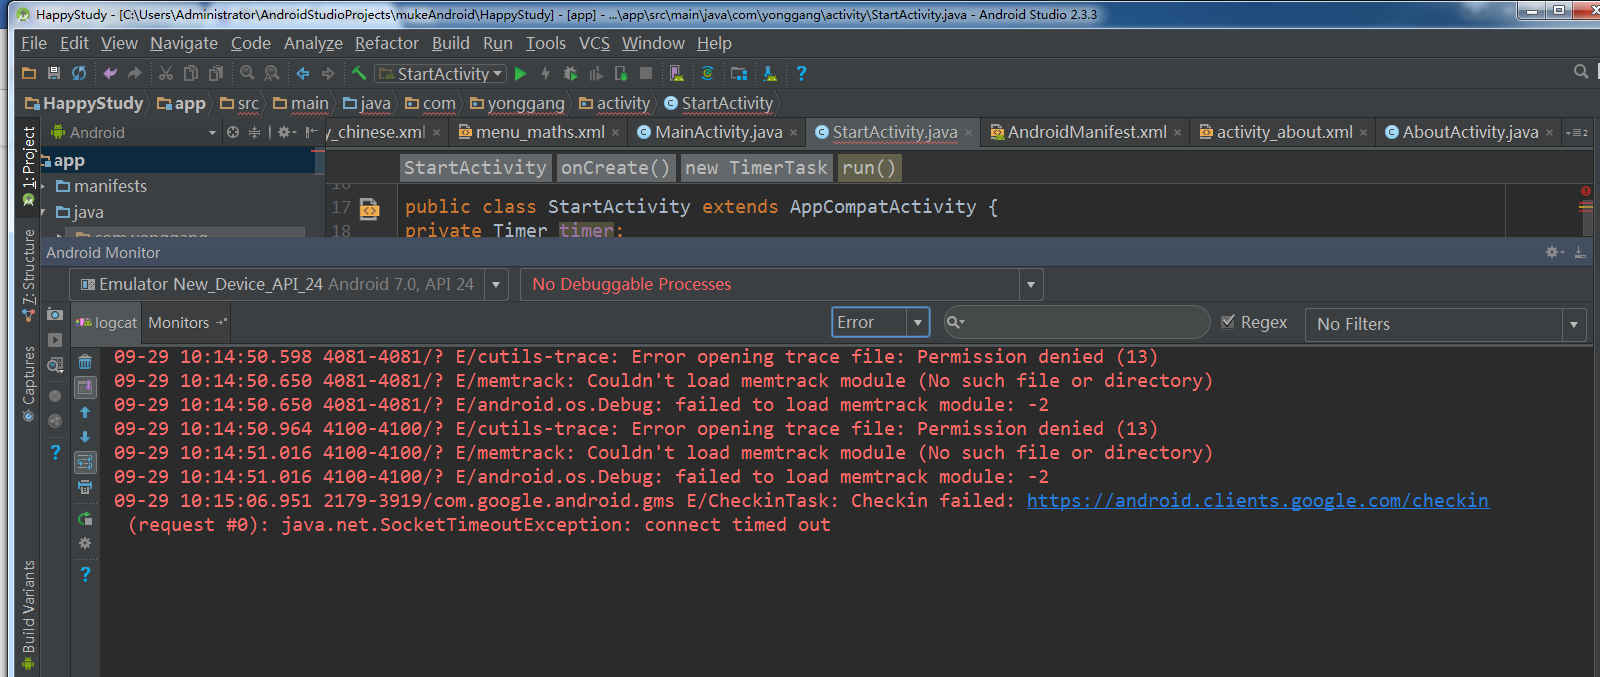This screenshot has height=677, width=1600.
Task: Click the Synchronize toolbar icon
Action: (x=79, y=73)
